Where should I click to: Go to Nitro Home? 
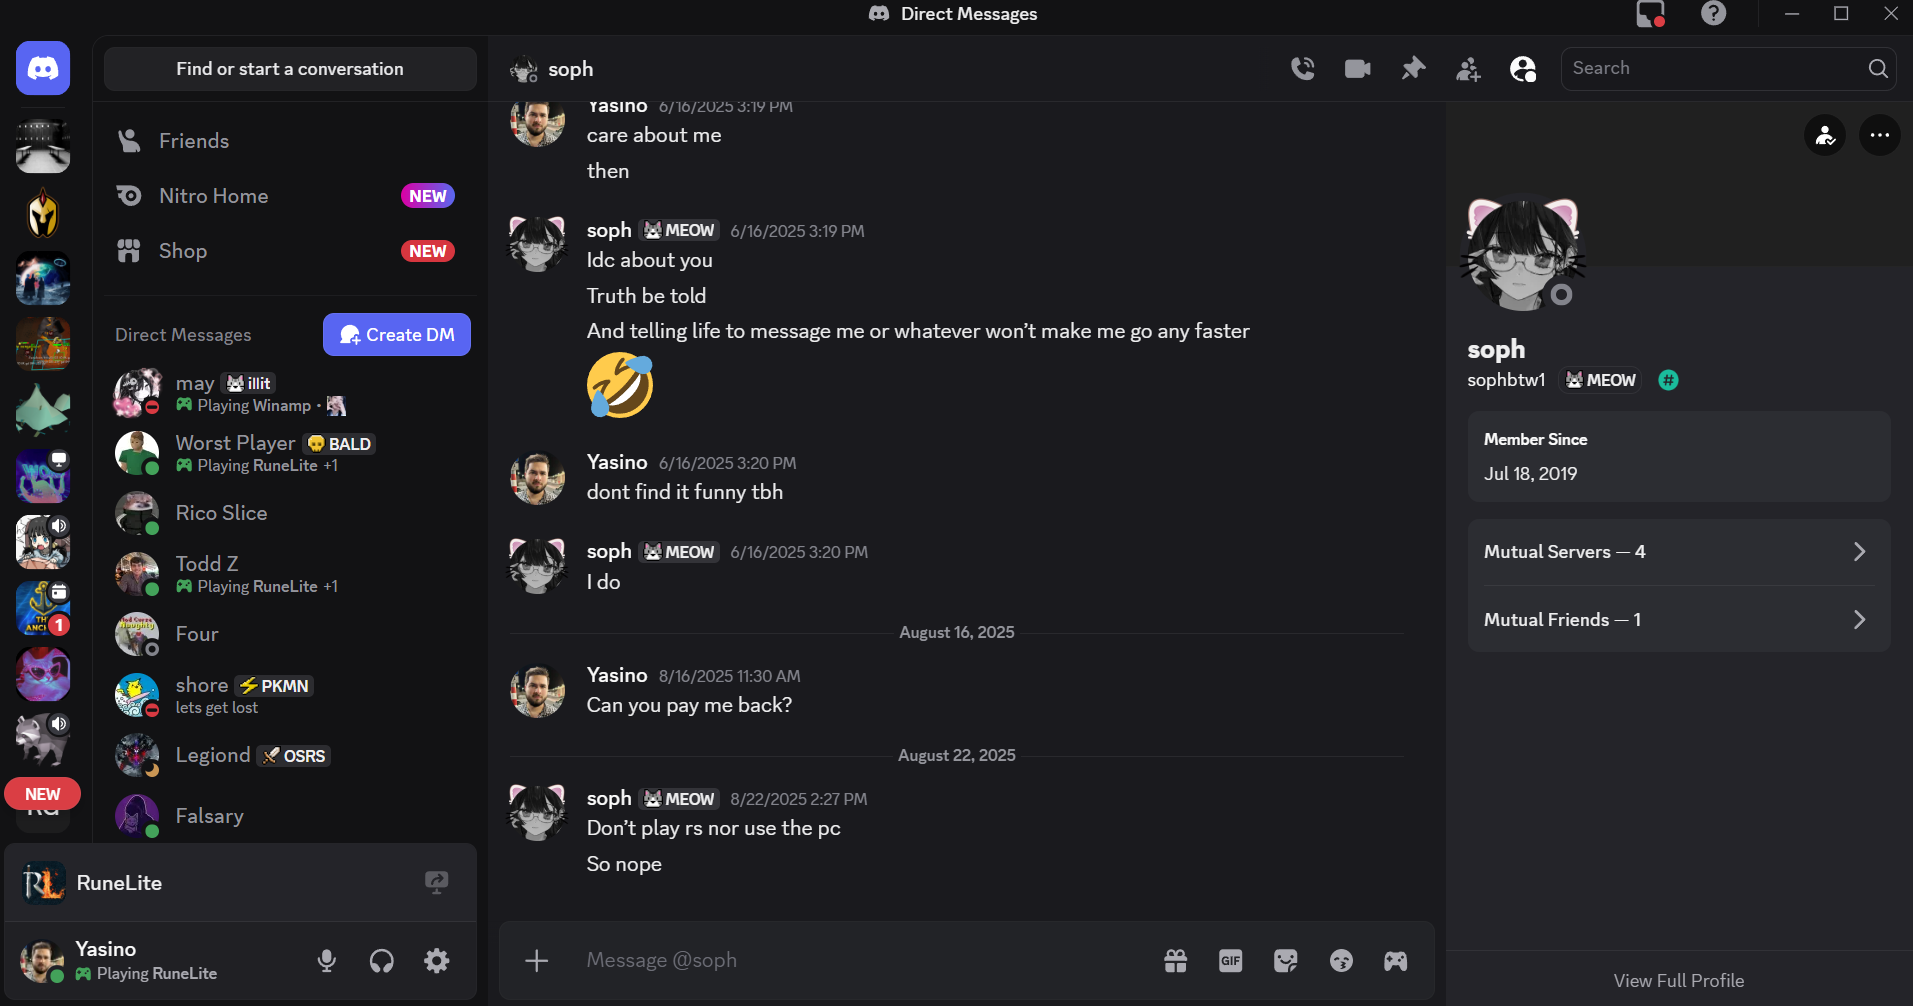coord(213,196)
